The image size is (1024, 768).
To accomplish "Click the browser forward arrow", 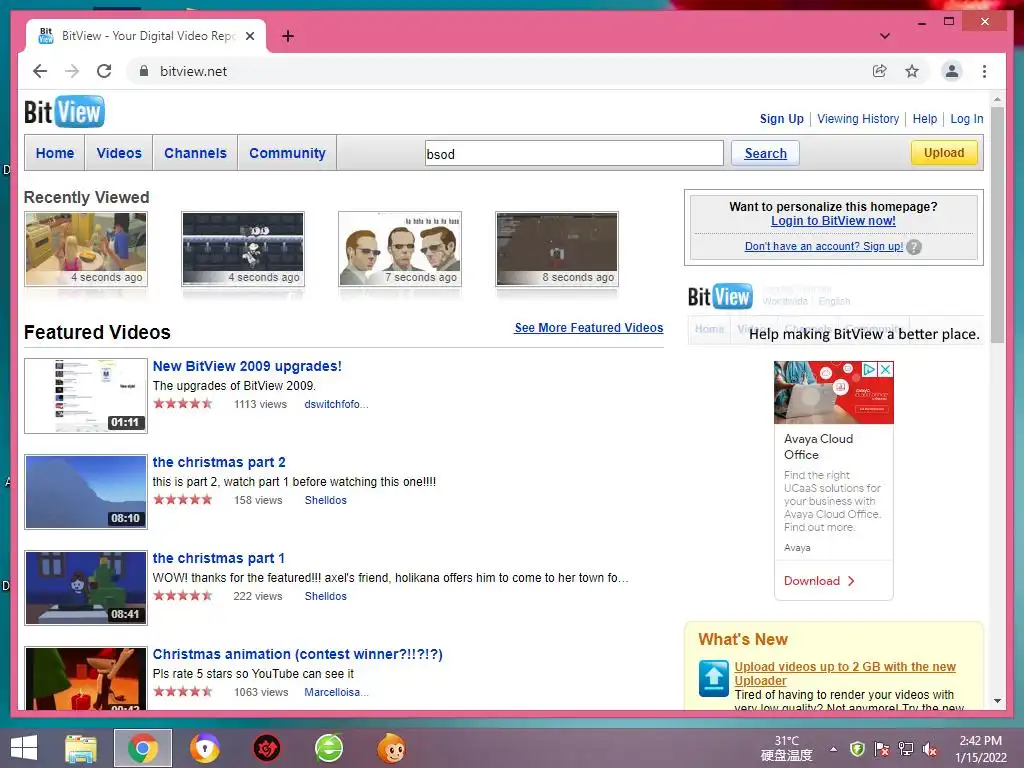I will coord(72,71).
